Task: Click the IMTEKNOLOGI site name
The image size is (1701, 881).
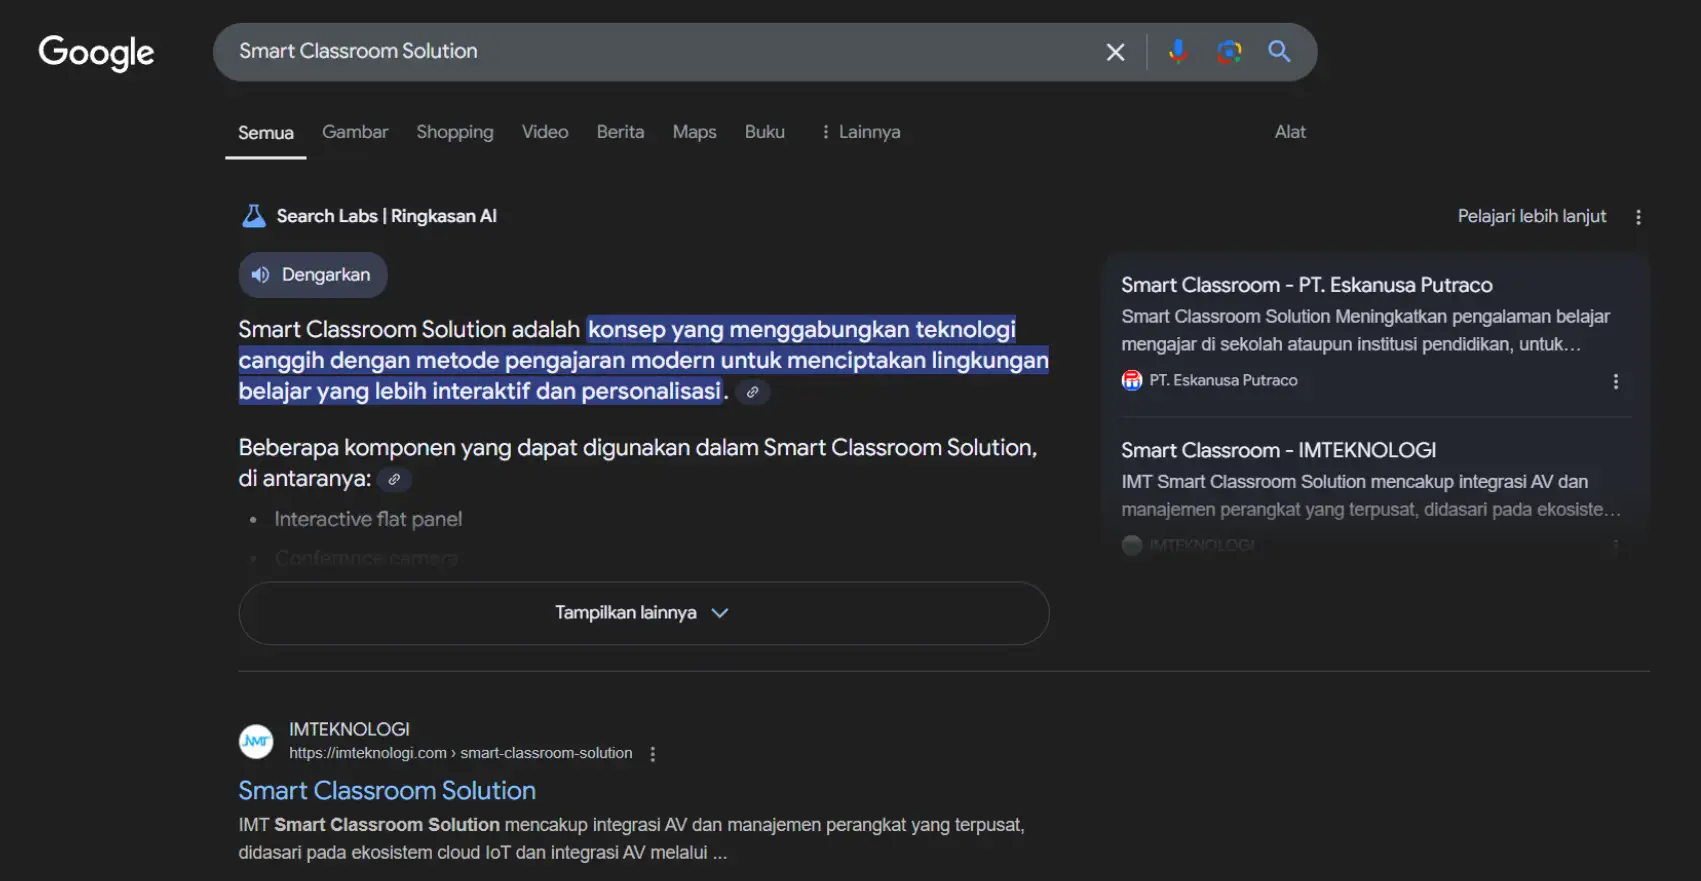Action: coord(349,729)
